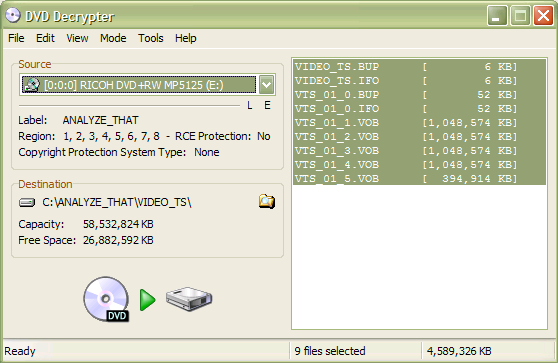Open the Mode menu
Image resolution: width=558 pixels, height=363 pixels.
[x=113, y=38]
